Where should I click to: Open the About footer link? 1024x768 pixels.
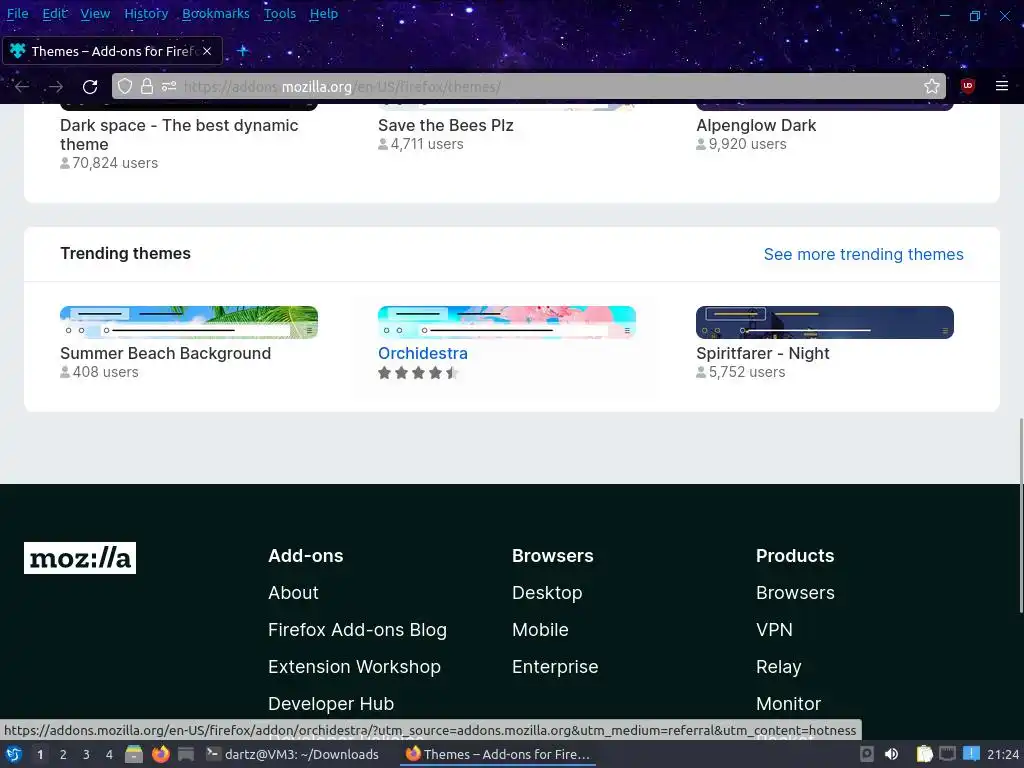tap(293, 592)
